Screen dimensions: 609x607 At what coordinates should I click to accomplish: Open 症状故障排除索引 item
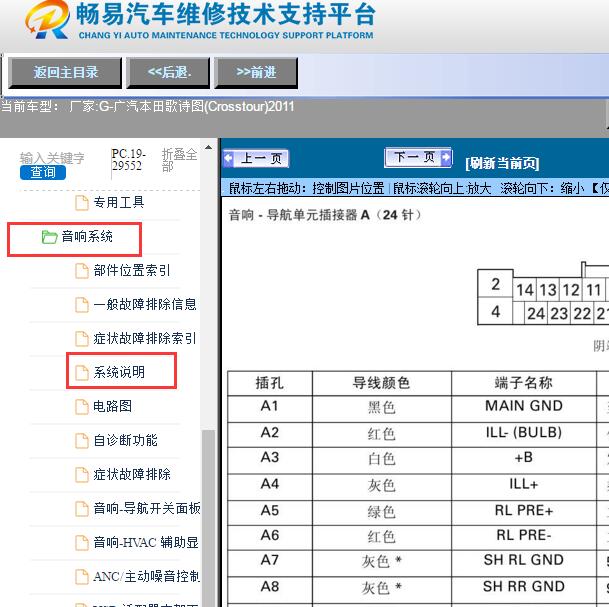tap(145, 338)
